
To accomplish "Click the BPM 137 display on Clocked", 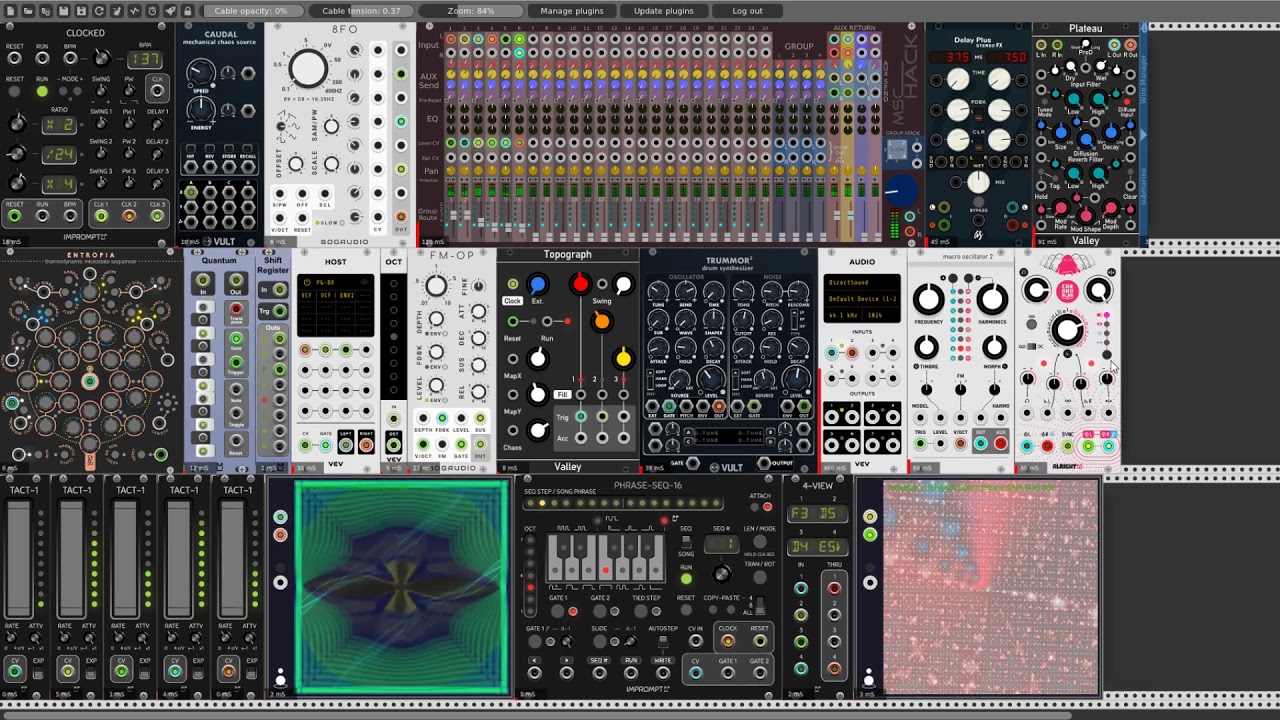I will (144, 60).
